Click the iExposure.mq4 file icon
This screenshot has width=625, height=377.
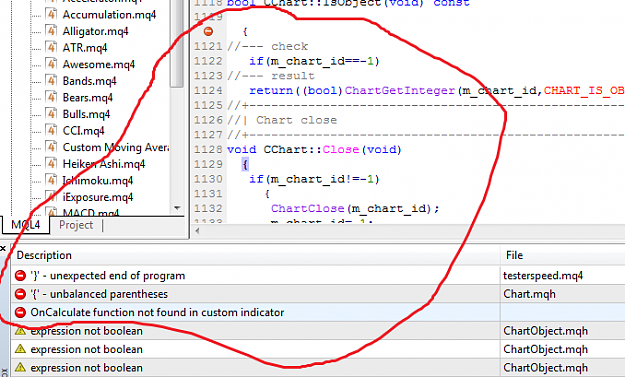coord(51,196)
